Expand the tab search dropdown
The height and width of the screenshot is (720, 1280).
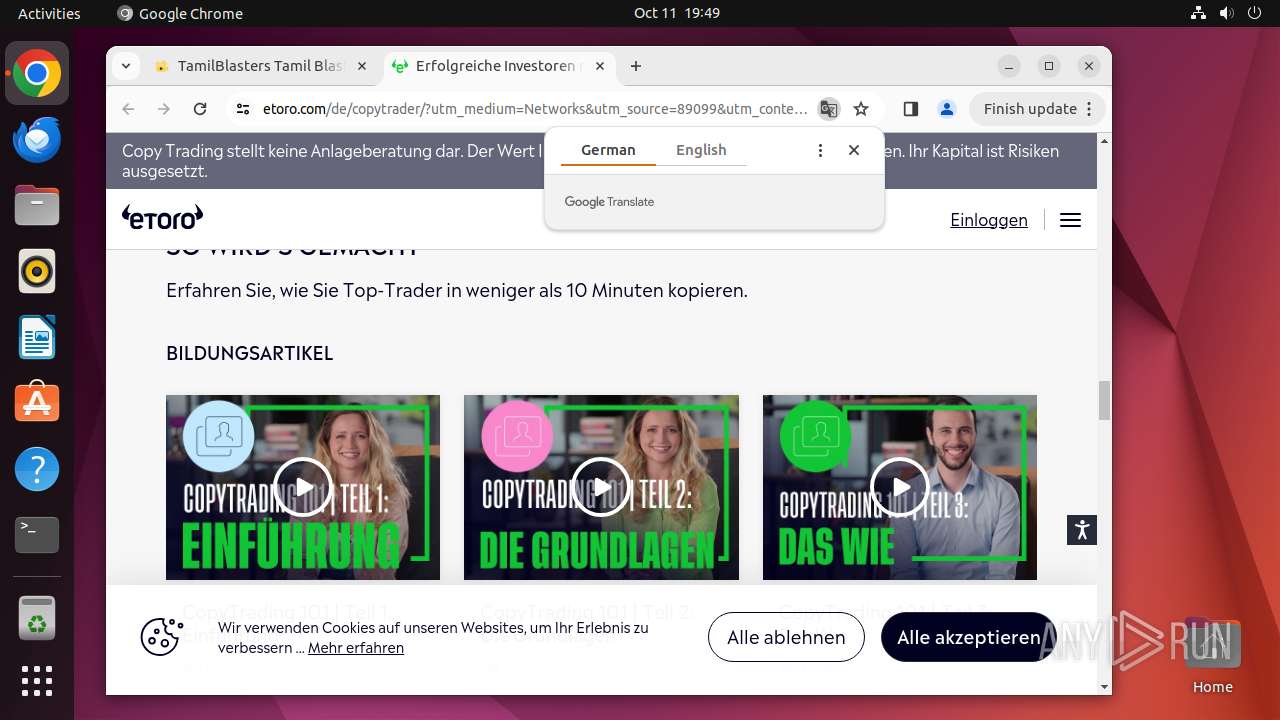coord(125,66)
